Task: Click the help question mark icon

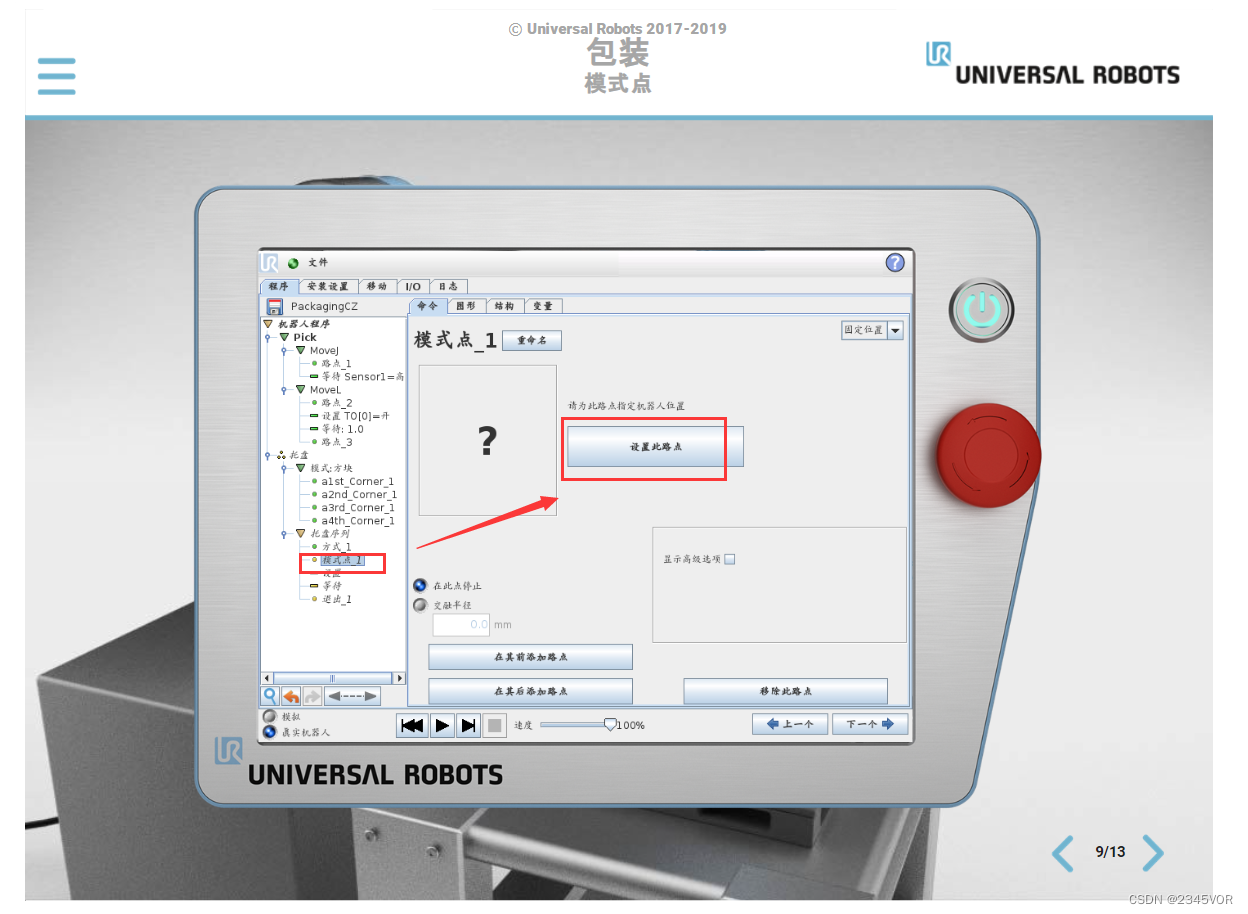Action: (x=895, y=262)
